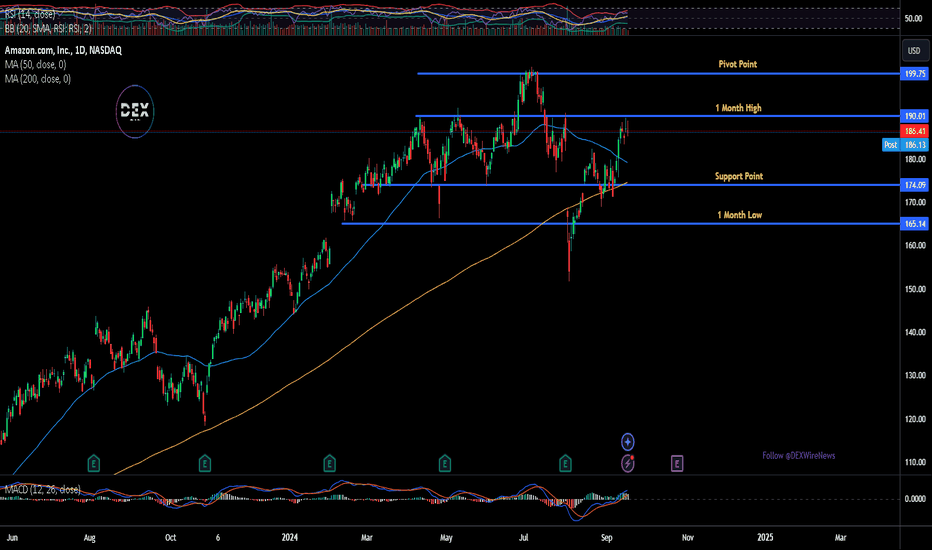Click the 120.00 price axis label
Viewport: 932px width, 550px height.
pos(915,419)
